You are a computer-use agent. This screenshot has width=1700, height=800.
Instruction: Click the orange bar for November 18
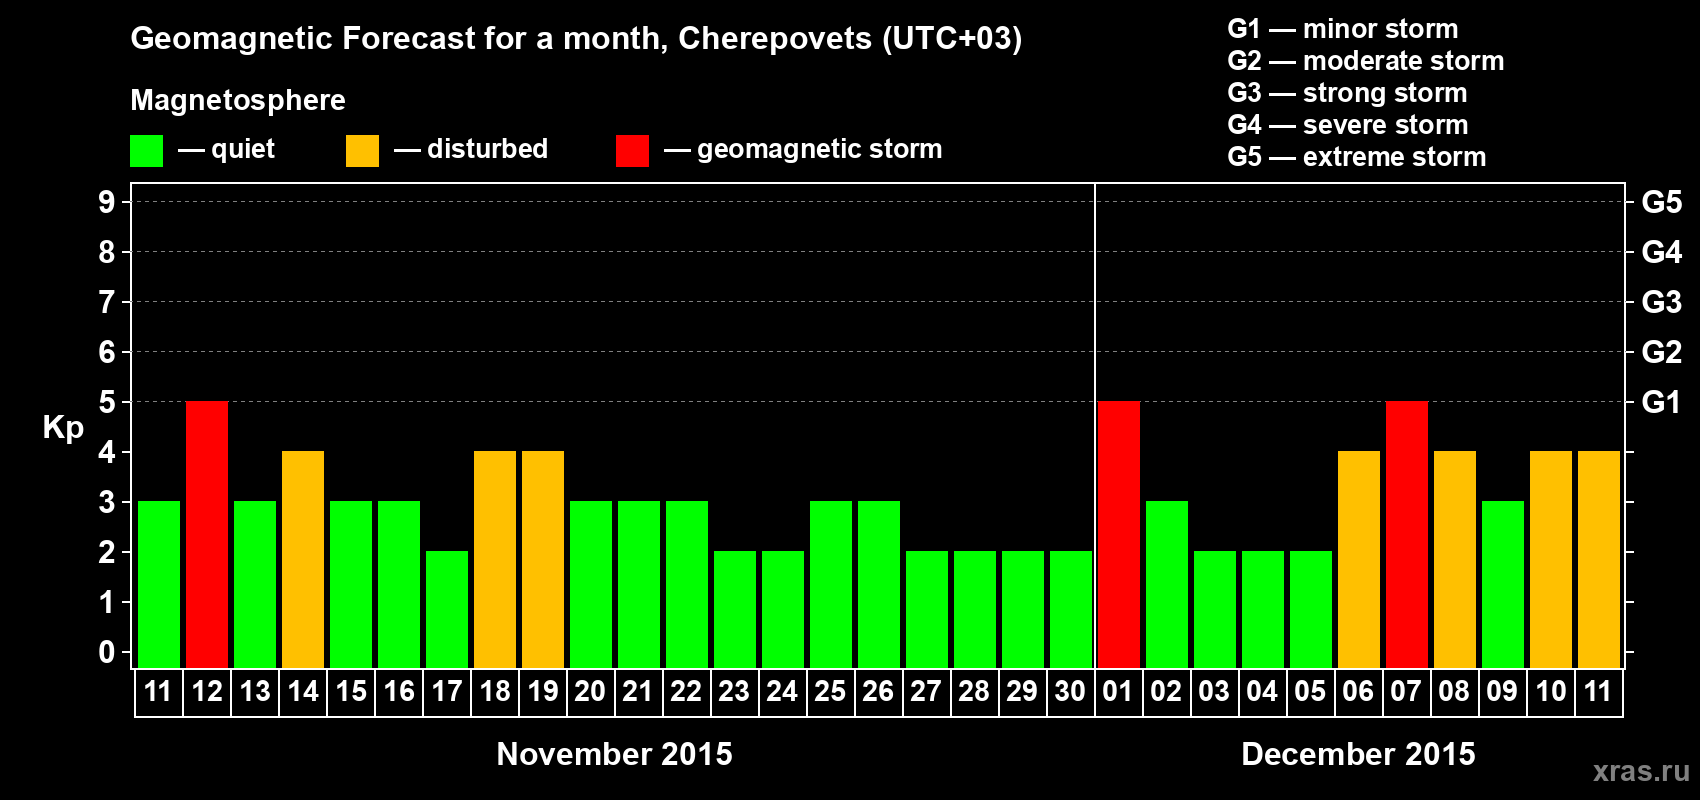[x=495, y=560]
